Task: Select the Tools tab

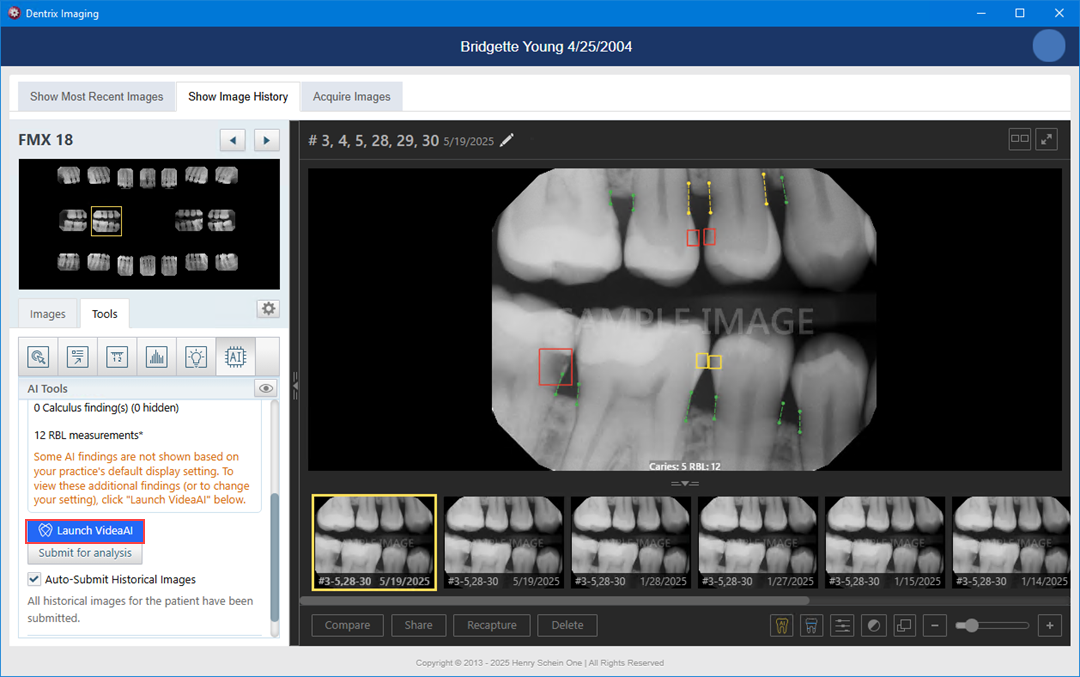Action: coord(105,314)
